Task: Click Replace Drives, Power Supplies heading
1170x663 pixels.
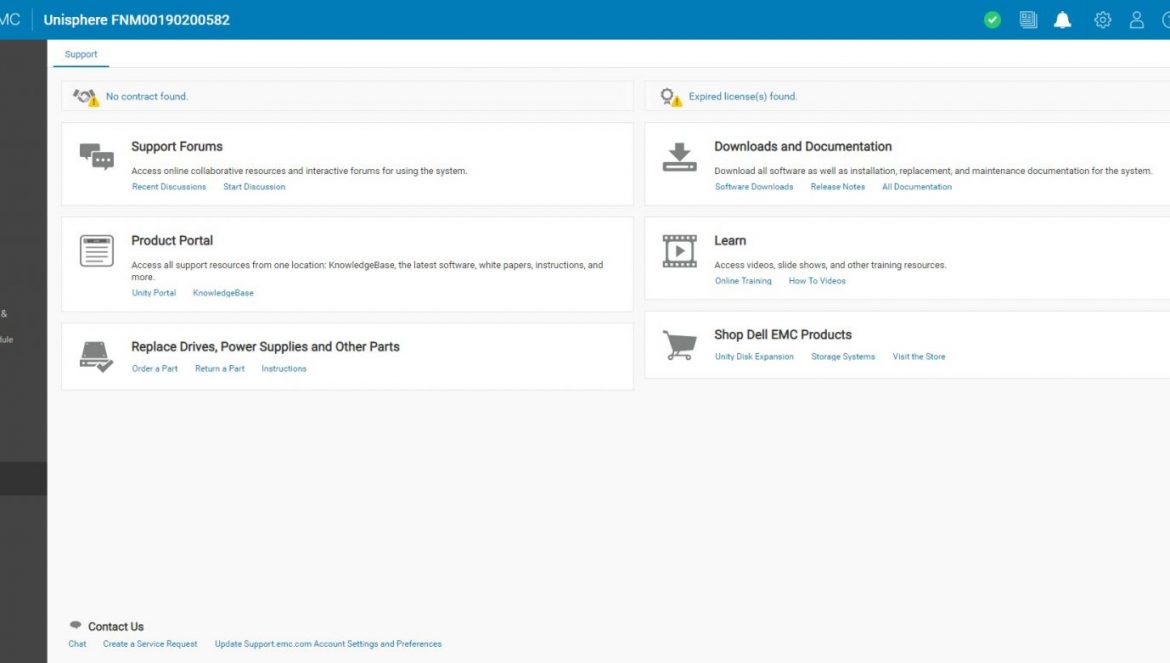Action: click(x=265, y=347)
